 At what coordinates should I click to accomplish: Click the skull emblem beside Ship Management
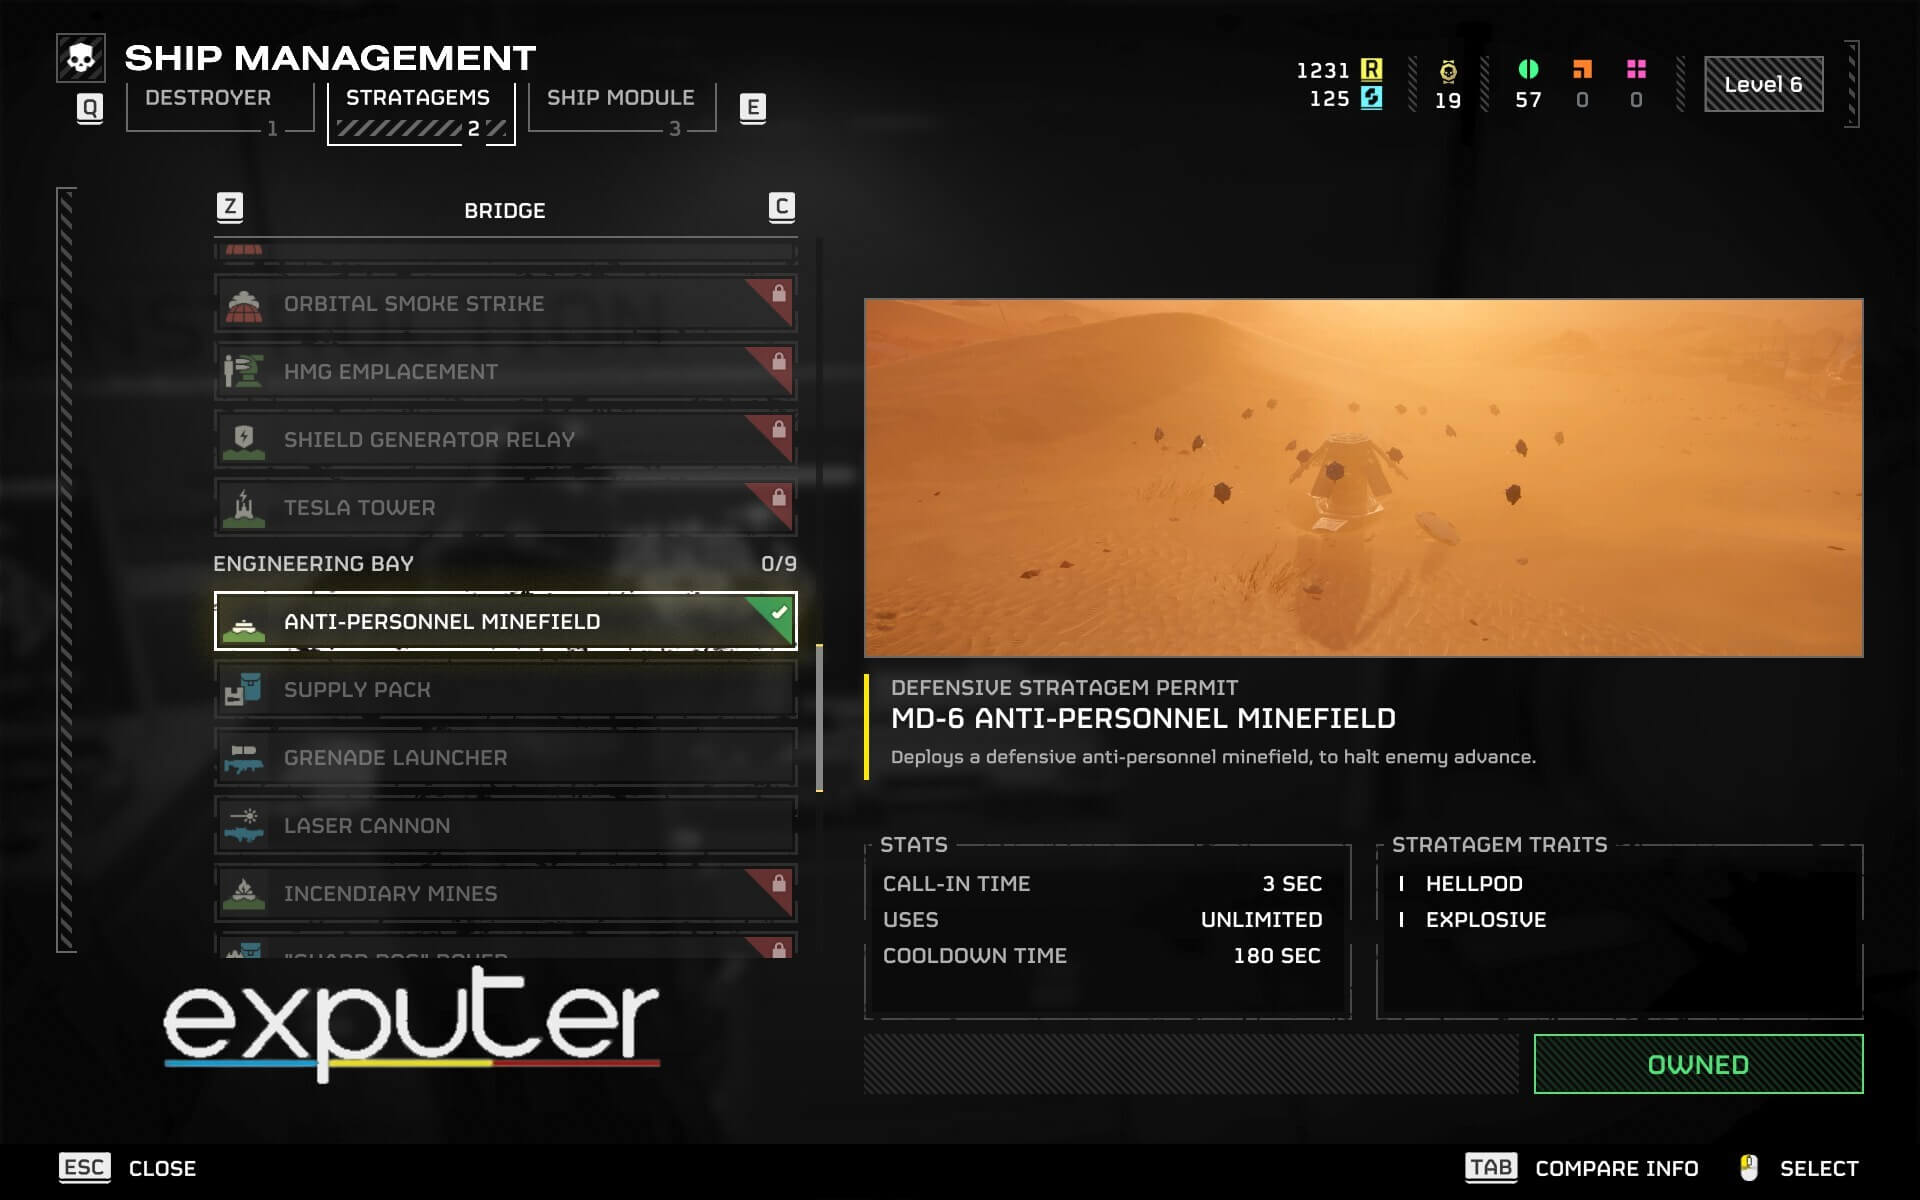81,58
